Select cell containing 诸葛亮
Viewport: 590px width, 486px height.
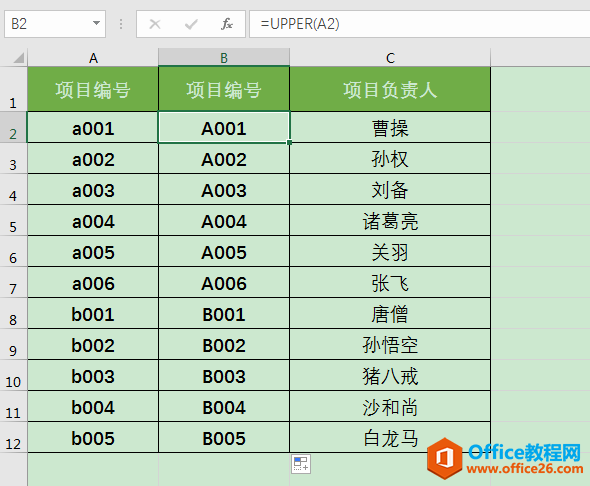coord(390,220)
